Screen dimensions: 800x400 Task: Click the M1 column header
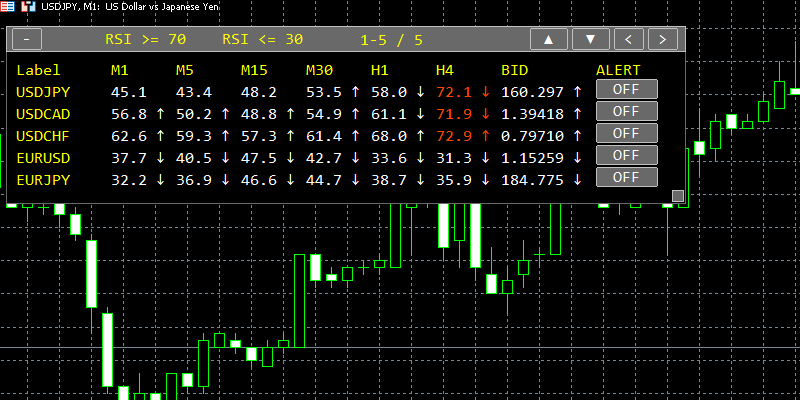click(120, 70)
